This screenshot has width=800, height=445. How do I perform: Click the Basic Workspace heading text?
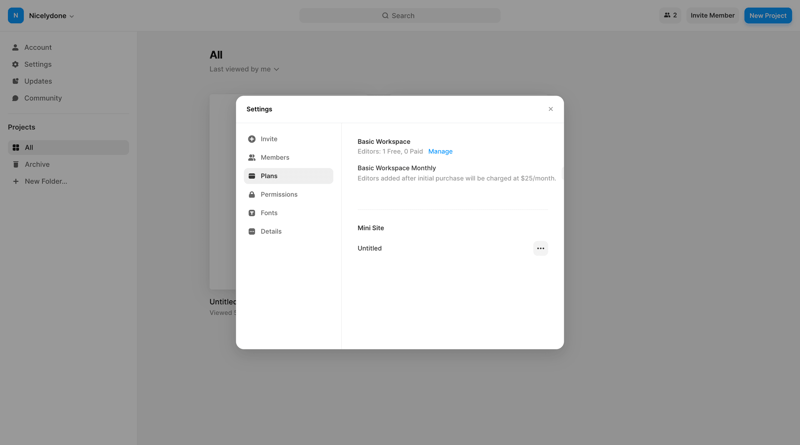coord(384,141)
